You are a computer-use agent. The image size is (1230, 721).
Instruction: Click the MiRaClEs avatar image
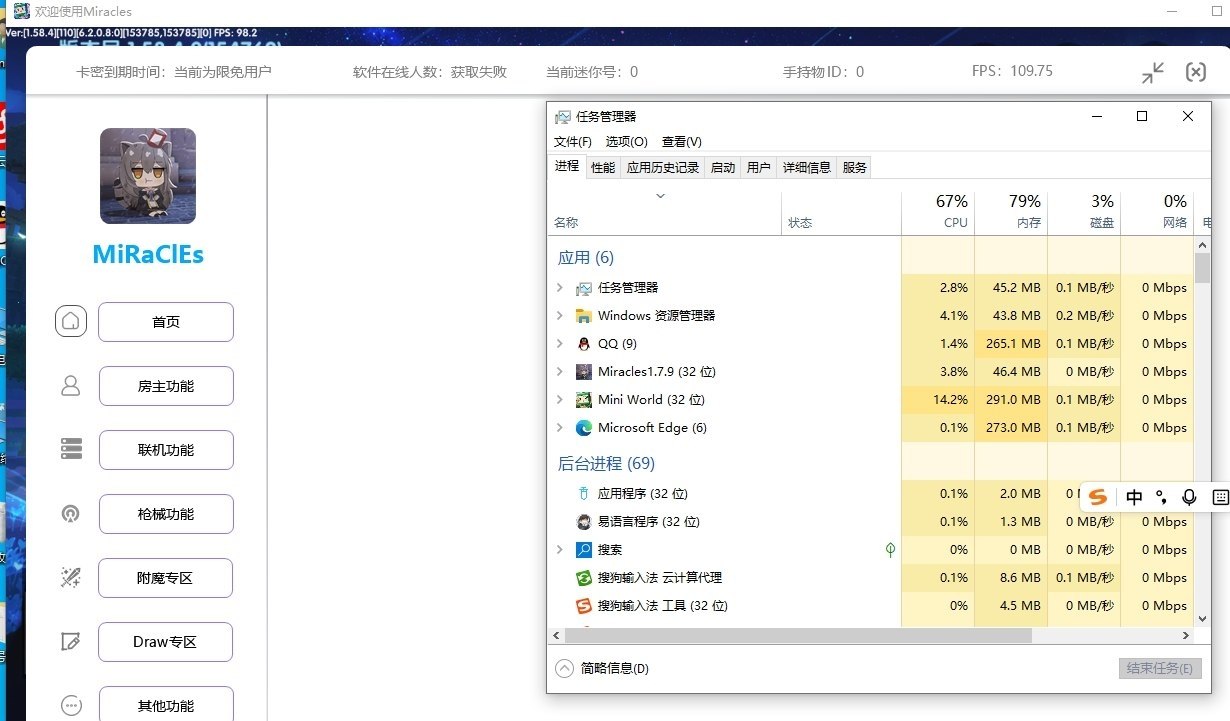148,176
